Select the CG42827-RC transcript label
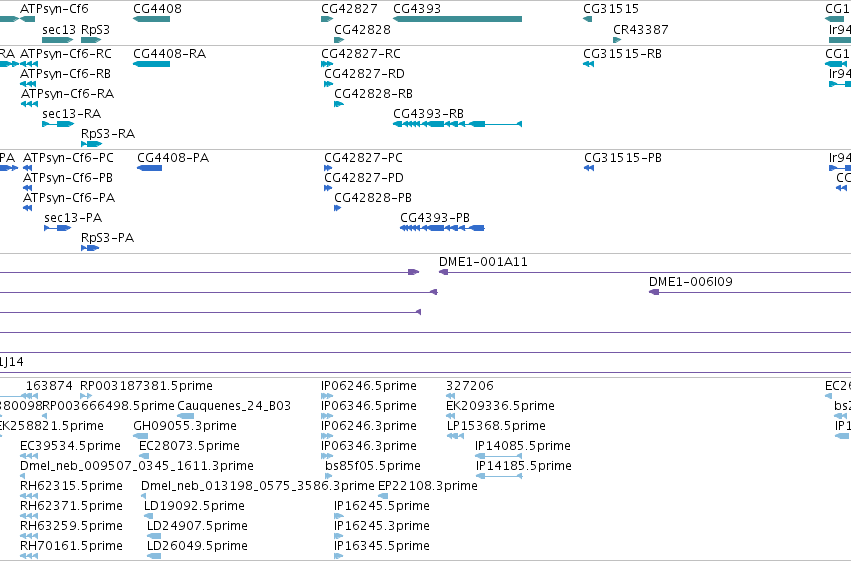The height and width of the screenshot is (561, 851). pos(361,54)
